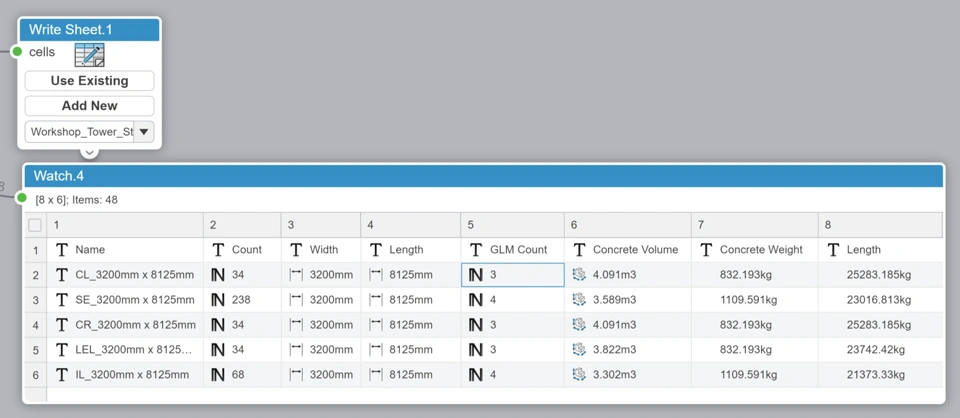
Task: Click the number icon in GLM Count row 6
Action: click(476, 375)
